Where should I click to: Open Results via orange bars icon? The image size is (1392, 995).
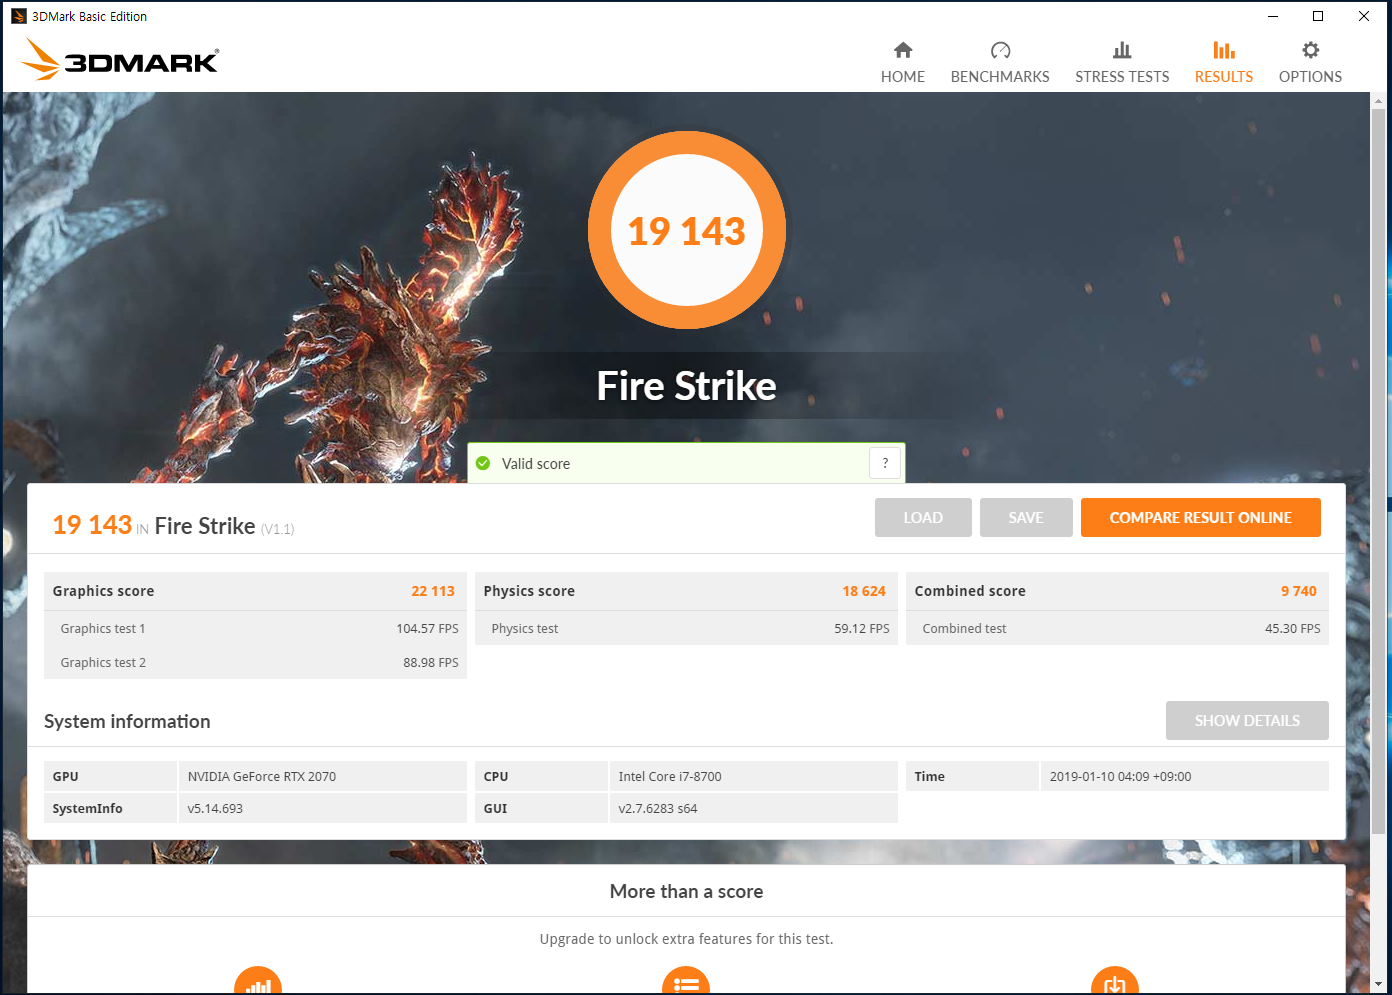pyautogui.click(x=1224, y=50)
